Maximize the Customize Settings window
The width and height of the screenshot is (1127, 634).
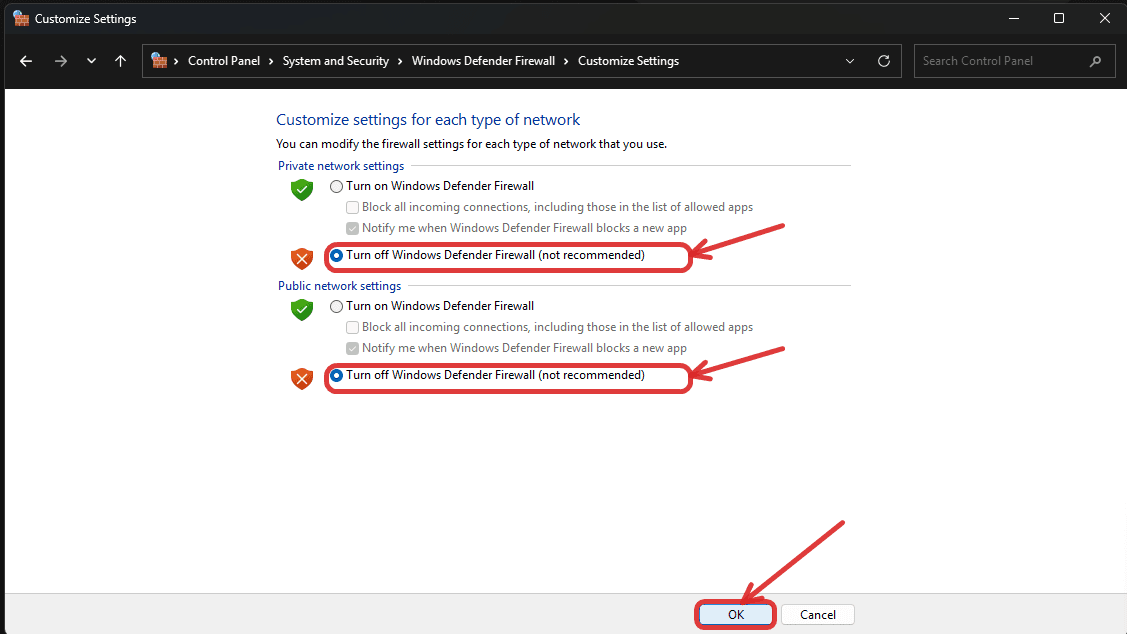click(1059, 19)
